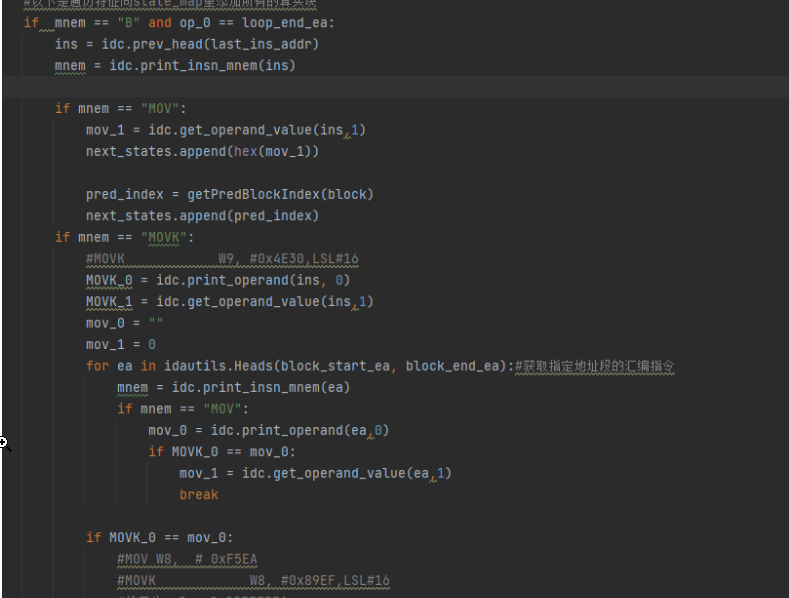Click the line next_states.append(pred_index)

click(202, 216)
